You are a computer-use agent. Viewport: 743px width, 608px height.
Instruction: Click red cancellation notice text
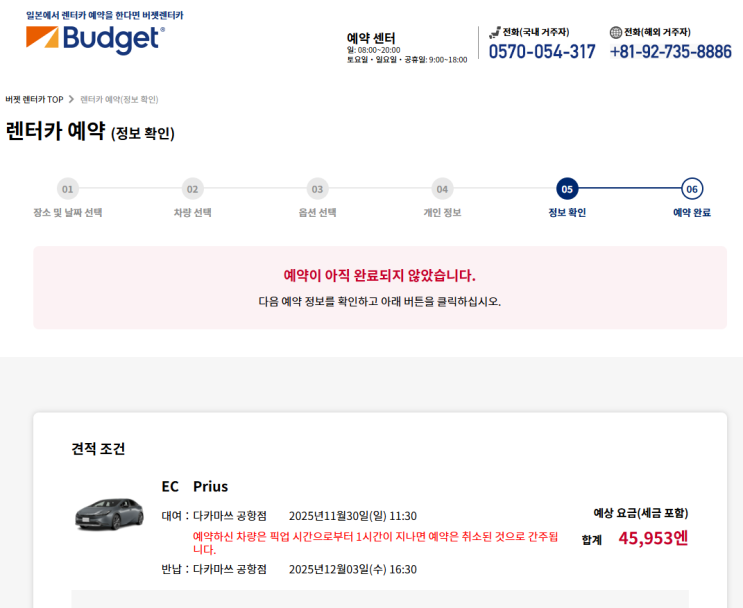coord(375,543)
